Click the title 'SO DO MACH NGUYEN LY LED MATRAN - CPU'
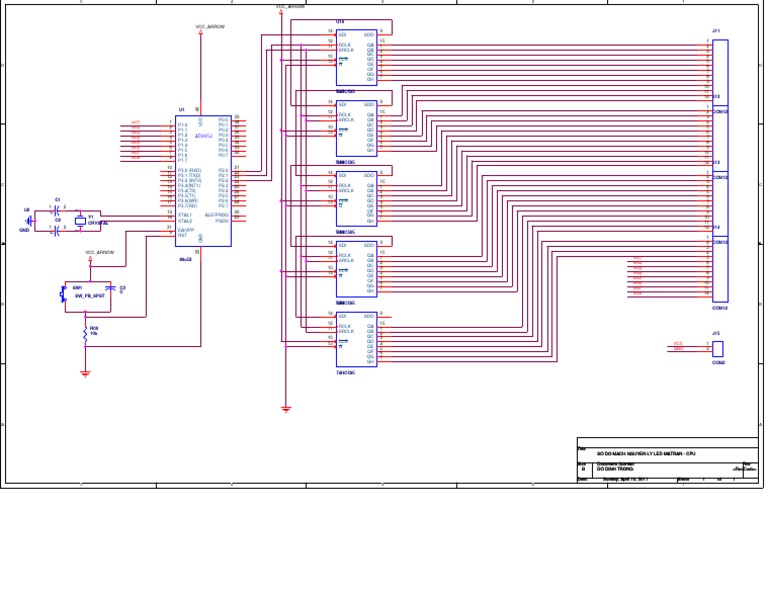 tap(646, 454)
